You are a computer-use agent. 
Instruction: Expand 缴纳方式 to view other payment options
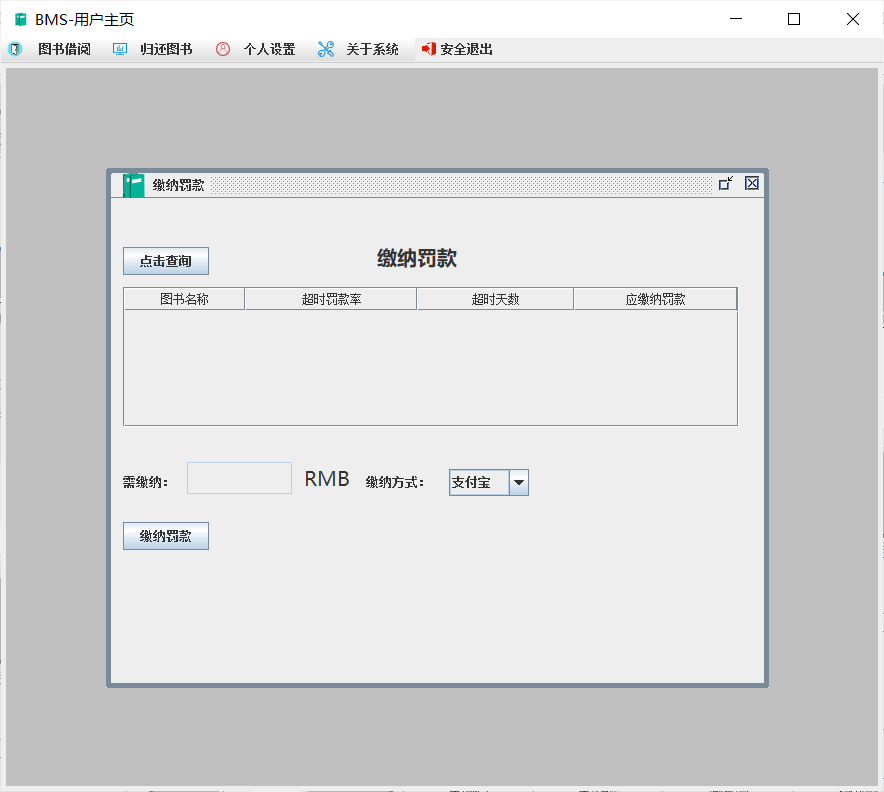coord(519,482)
